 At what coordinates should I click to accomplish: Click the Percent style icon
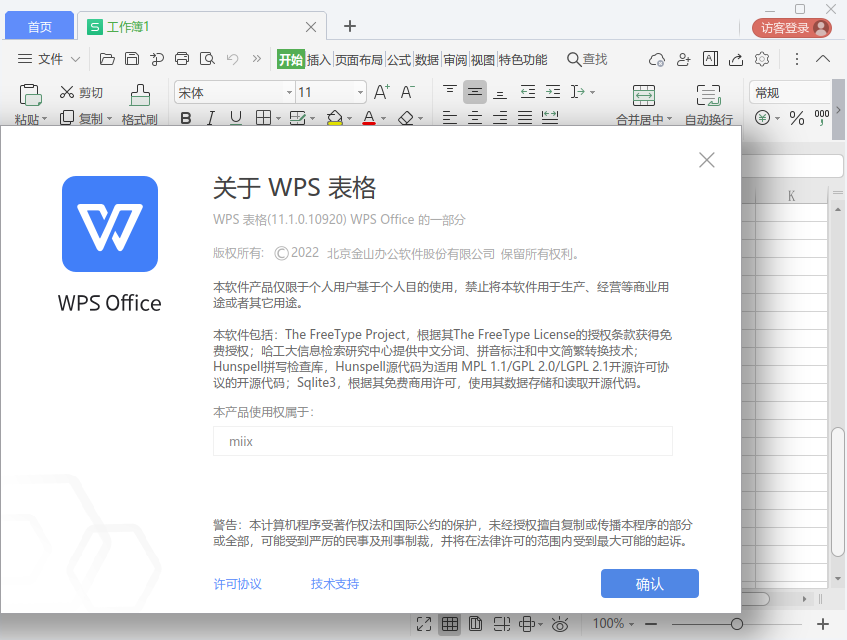click(795, 118)
